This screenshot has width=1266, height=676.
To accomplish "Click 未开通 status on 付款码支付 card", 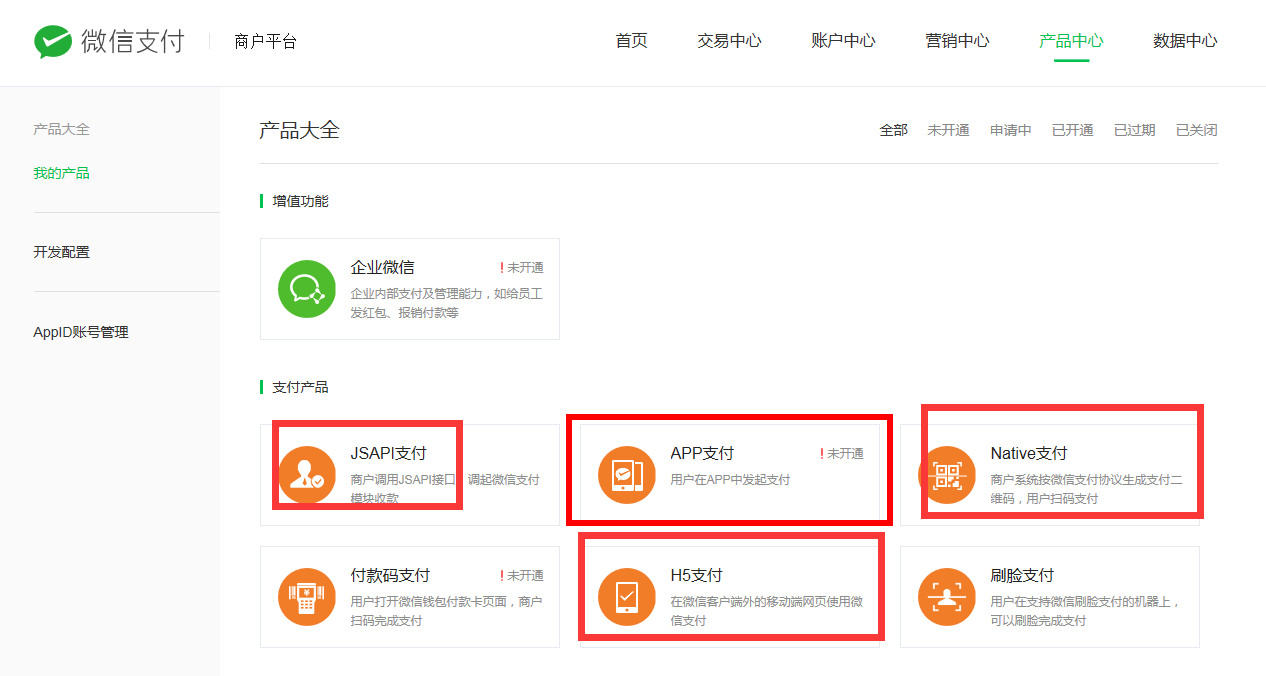I will click(522, 576).
